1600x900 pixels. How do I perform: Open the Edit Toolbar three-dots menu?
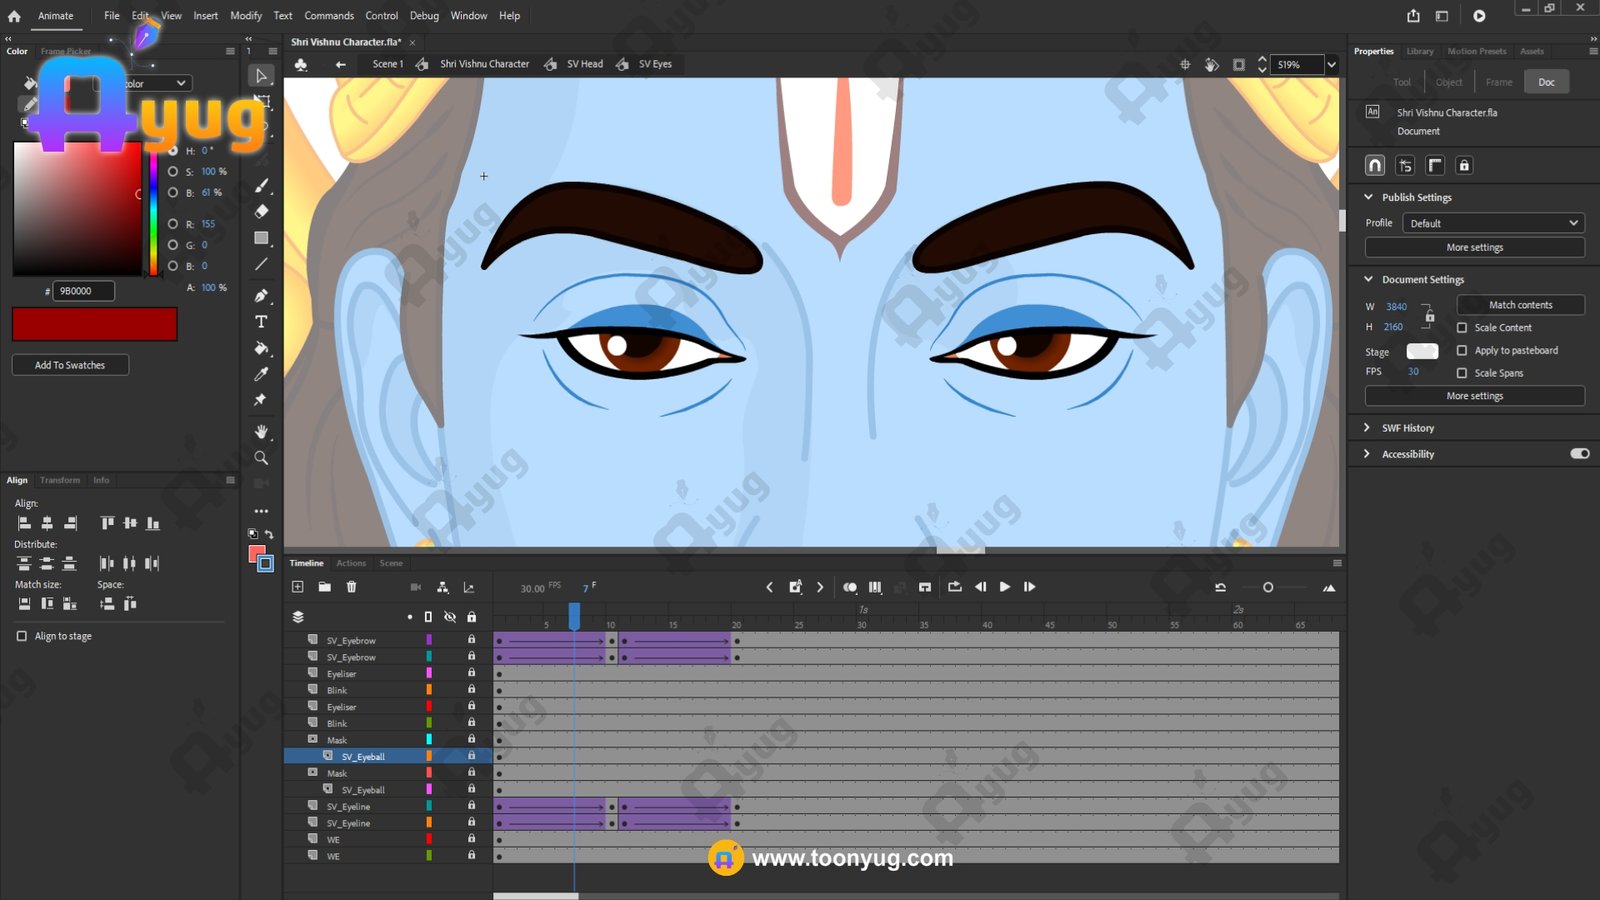261,511
